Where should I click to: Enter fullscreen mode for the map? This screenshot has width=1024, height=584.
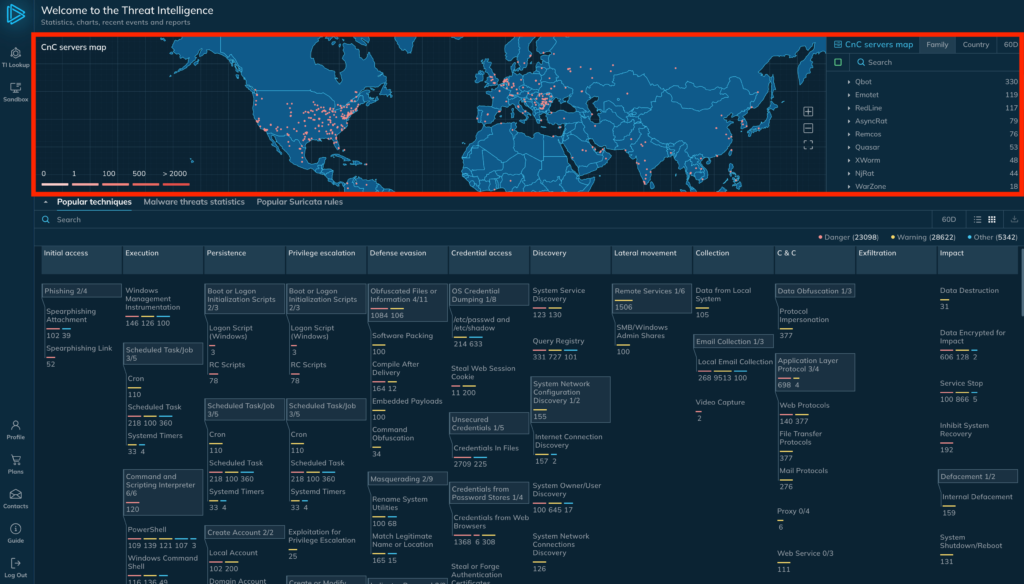[808, 145]
